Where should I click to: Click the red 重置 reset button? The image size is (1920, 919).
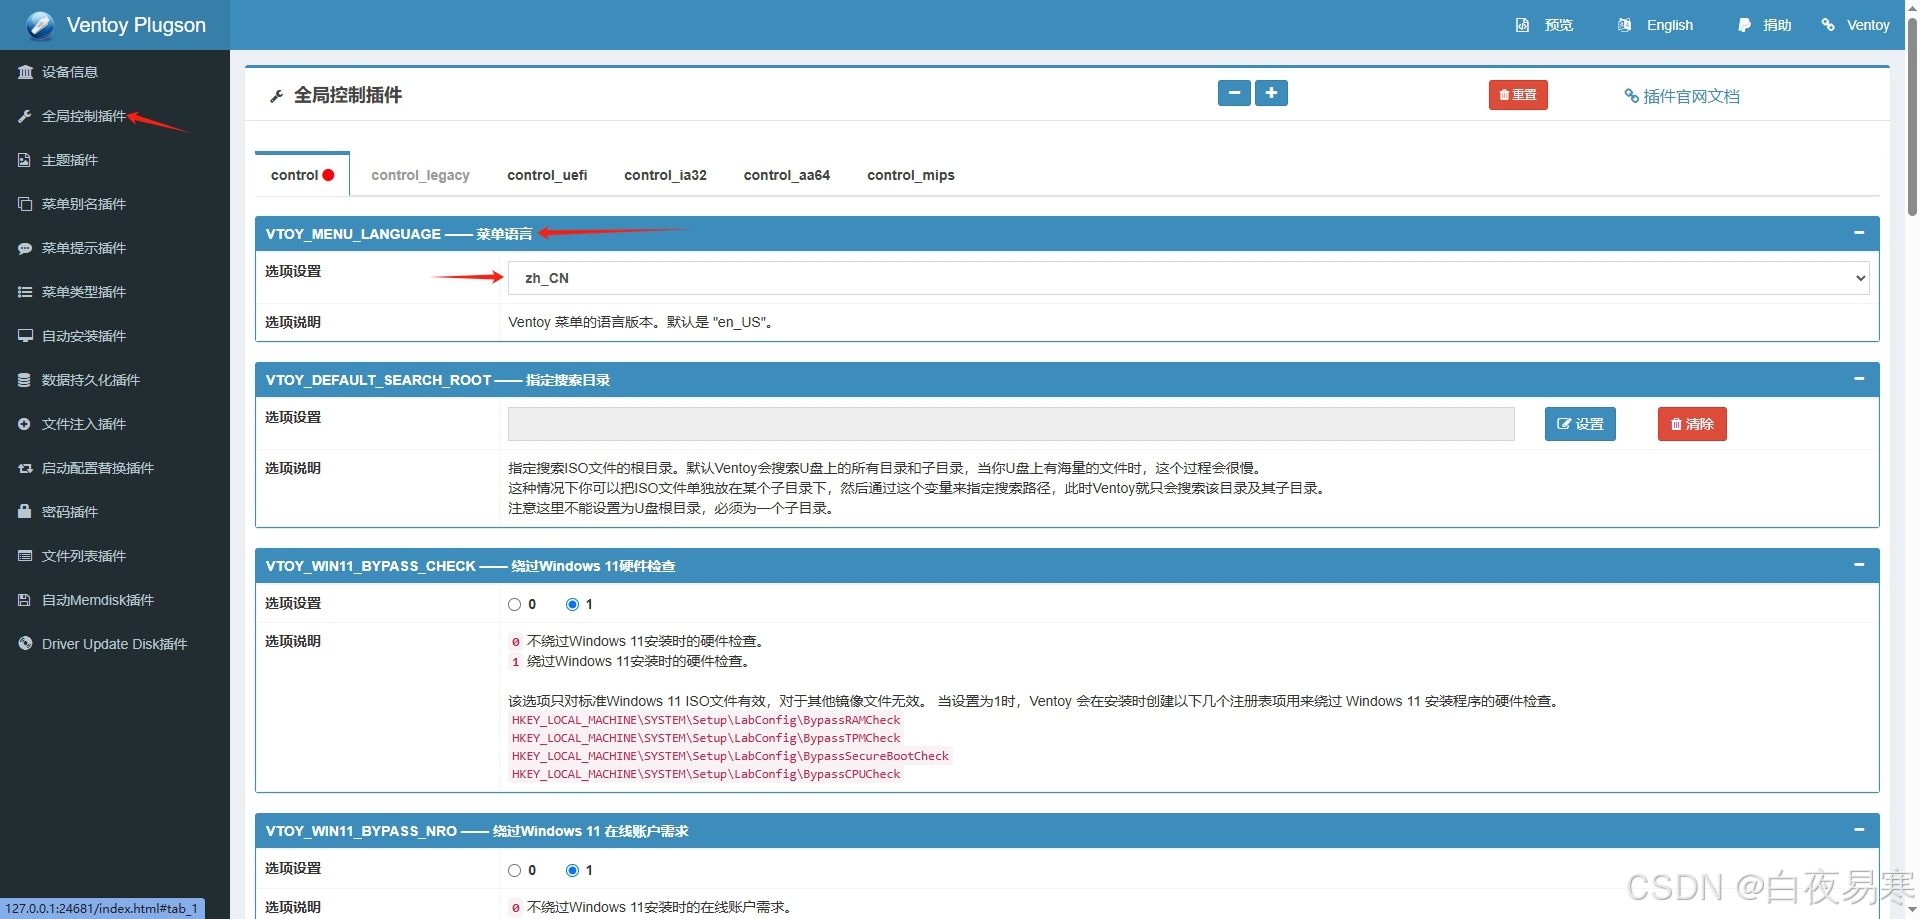click(x=1518, y=95)
